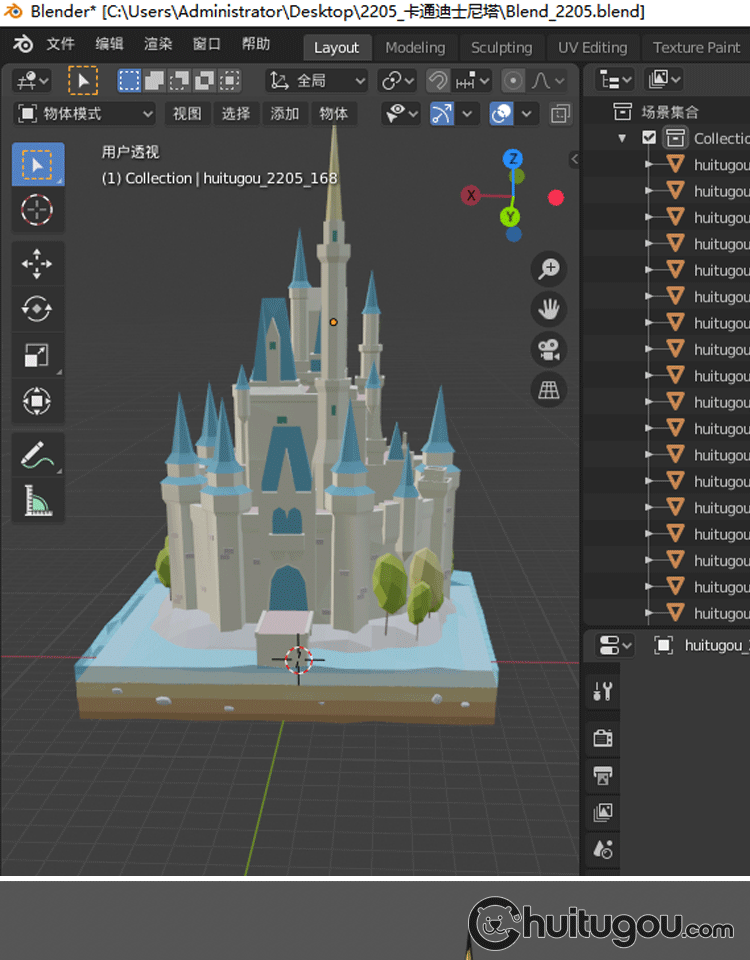Select the Scale tool
750x960 pixels.
point(37,355)
